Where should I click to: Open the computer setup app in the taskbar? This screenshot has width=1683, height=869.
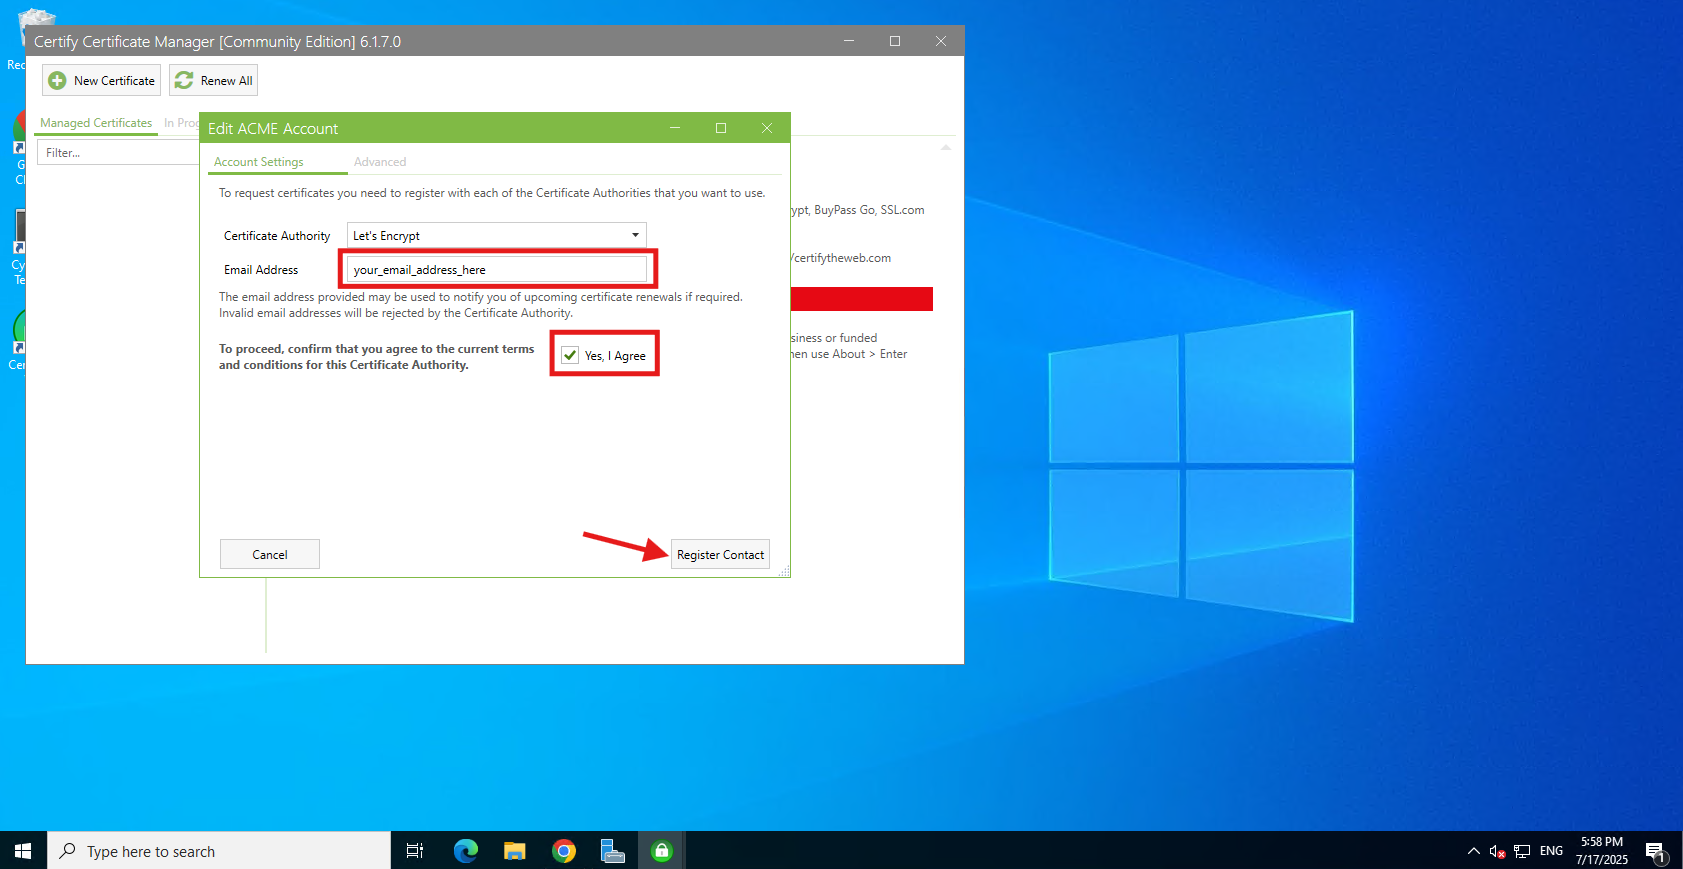(x=612, y=851)
